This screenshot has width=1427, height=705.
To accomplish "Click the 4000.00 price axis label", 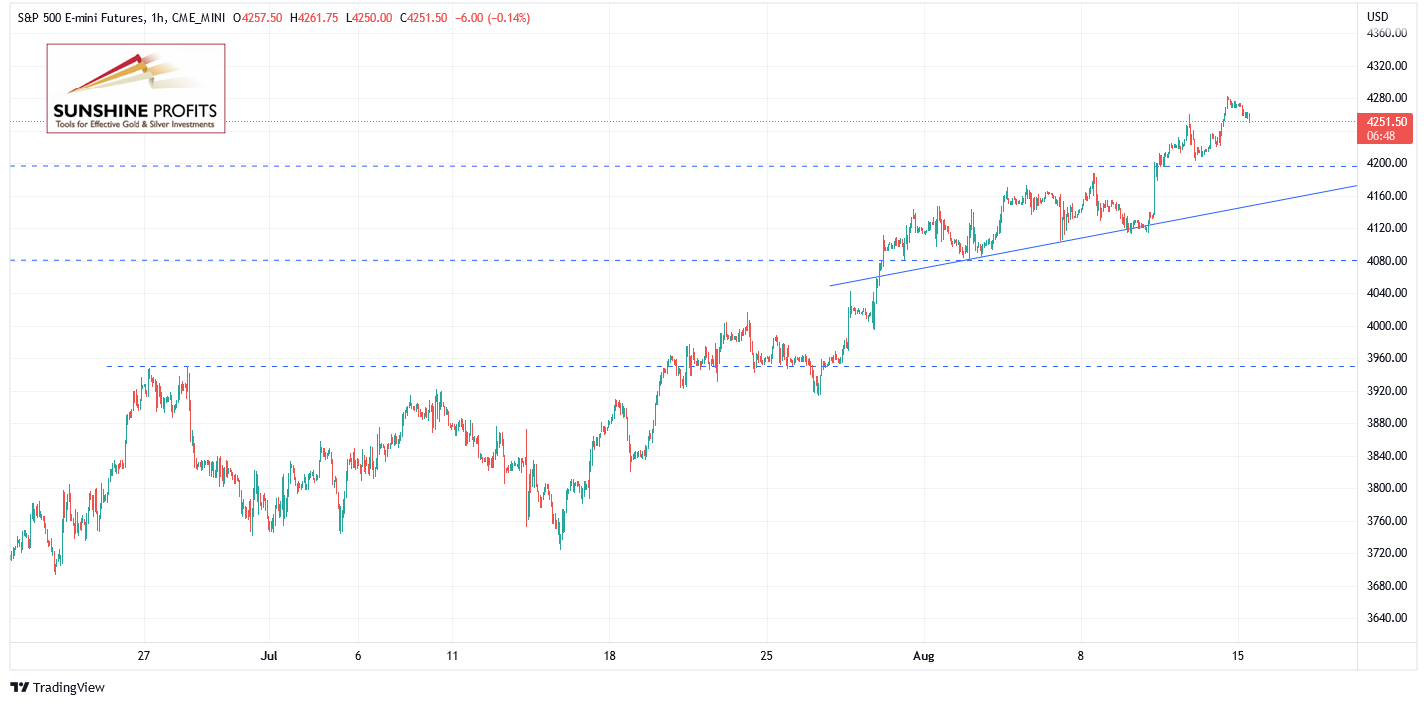I will tap(1387, 326).
